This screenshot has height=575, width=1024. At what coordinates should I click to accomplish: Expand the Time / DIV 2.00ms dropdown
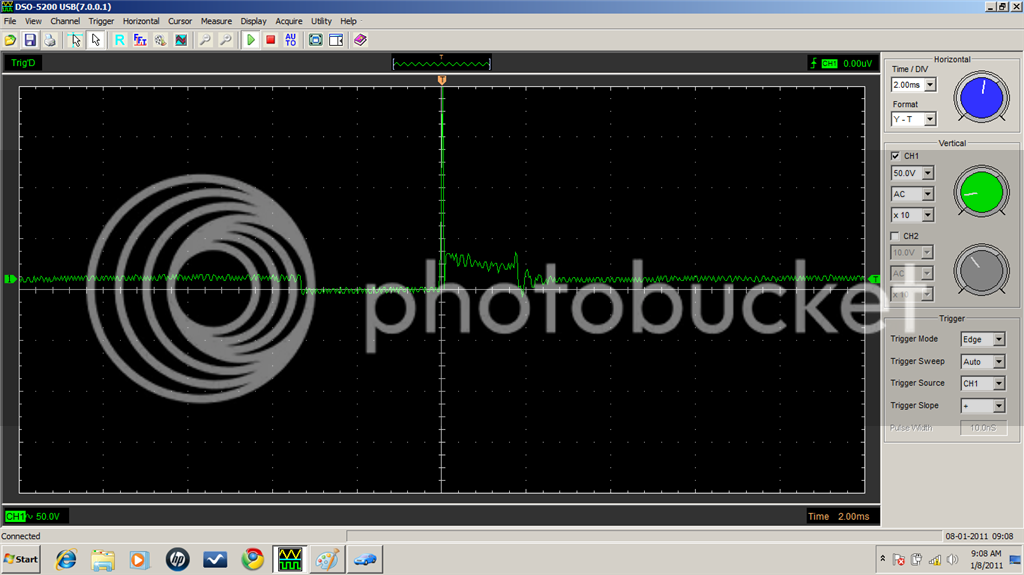930,85
